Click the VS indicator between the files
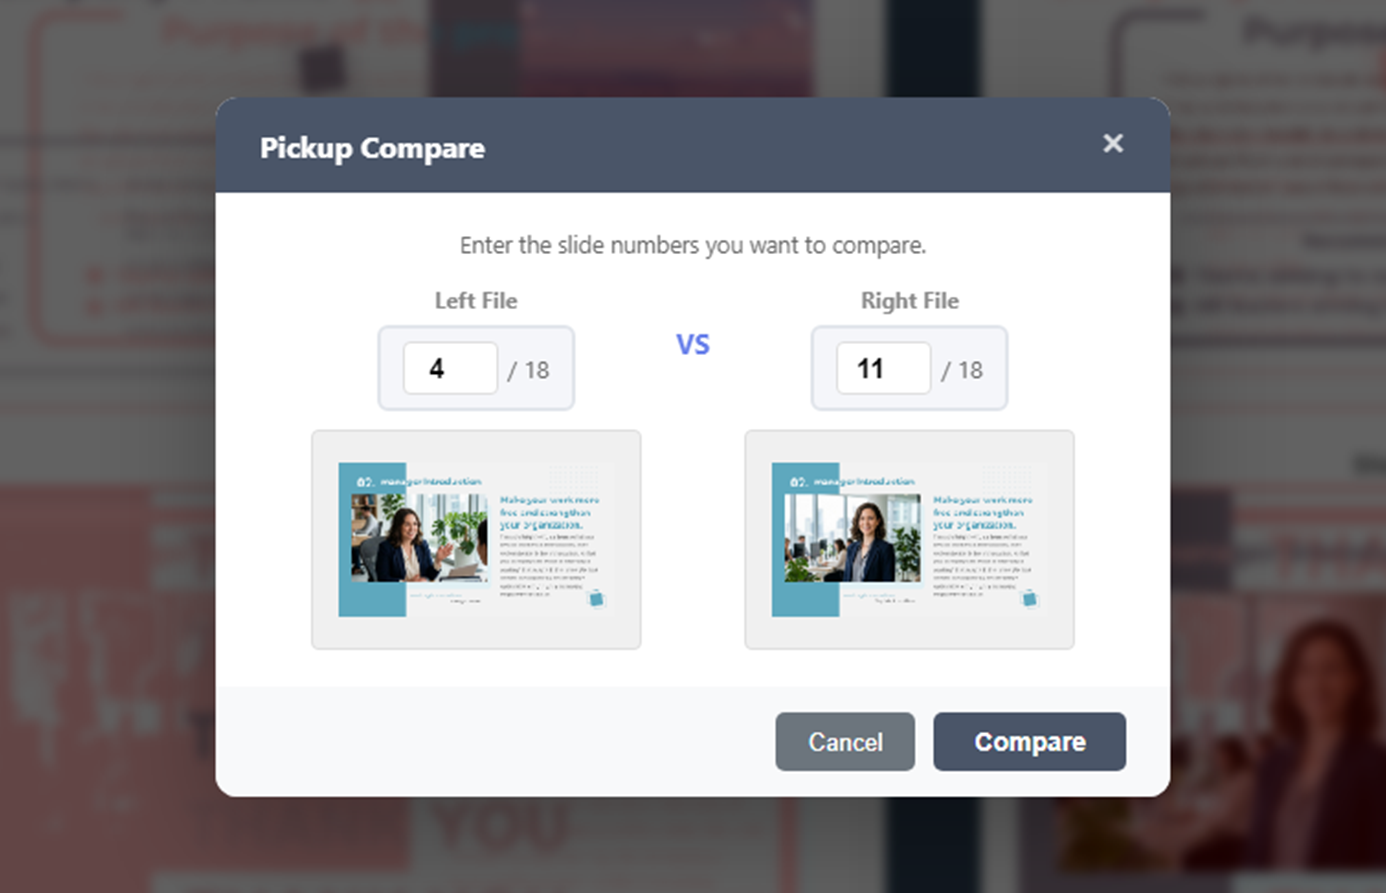This screenshot has width=1386, height=893. click(693, 343)
